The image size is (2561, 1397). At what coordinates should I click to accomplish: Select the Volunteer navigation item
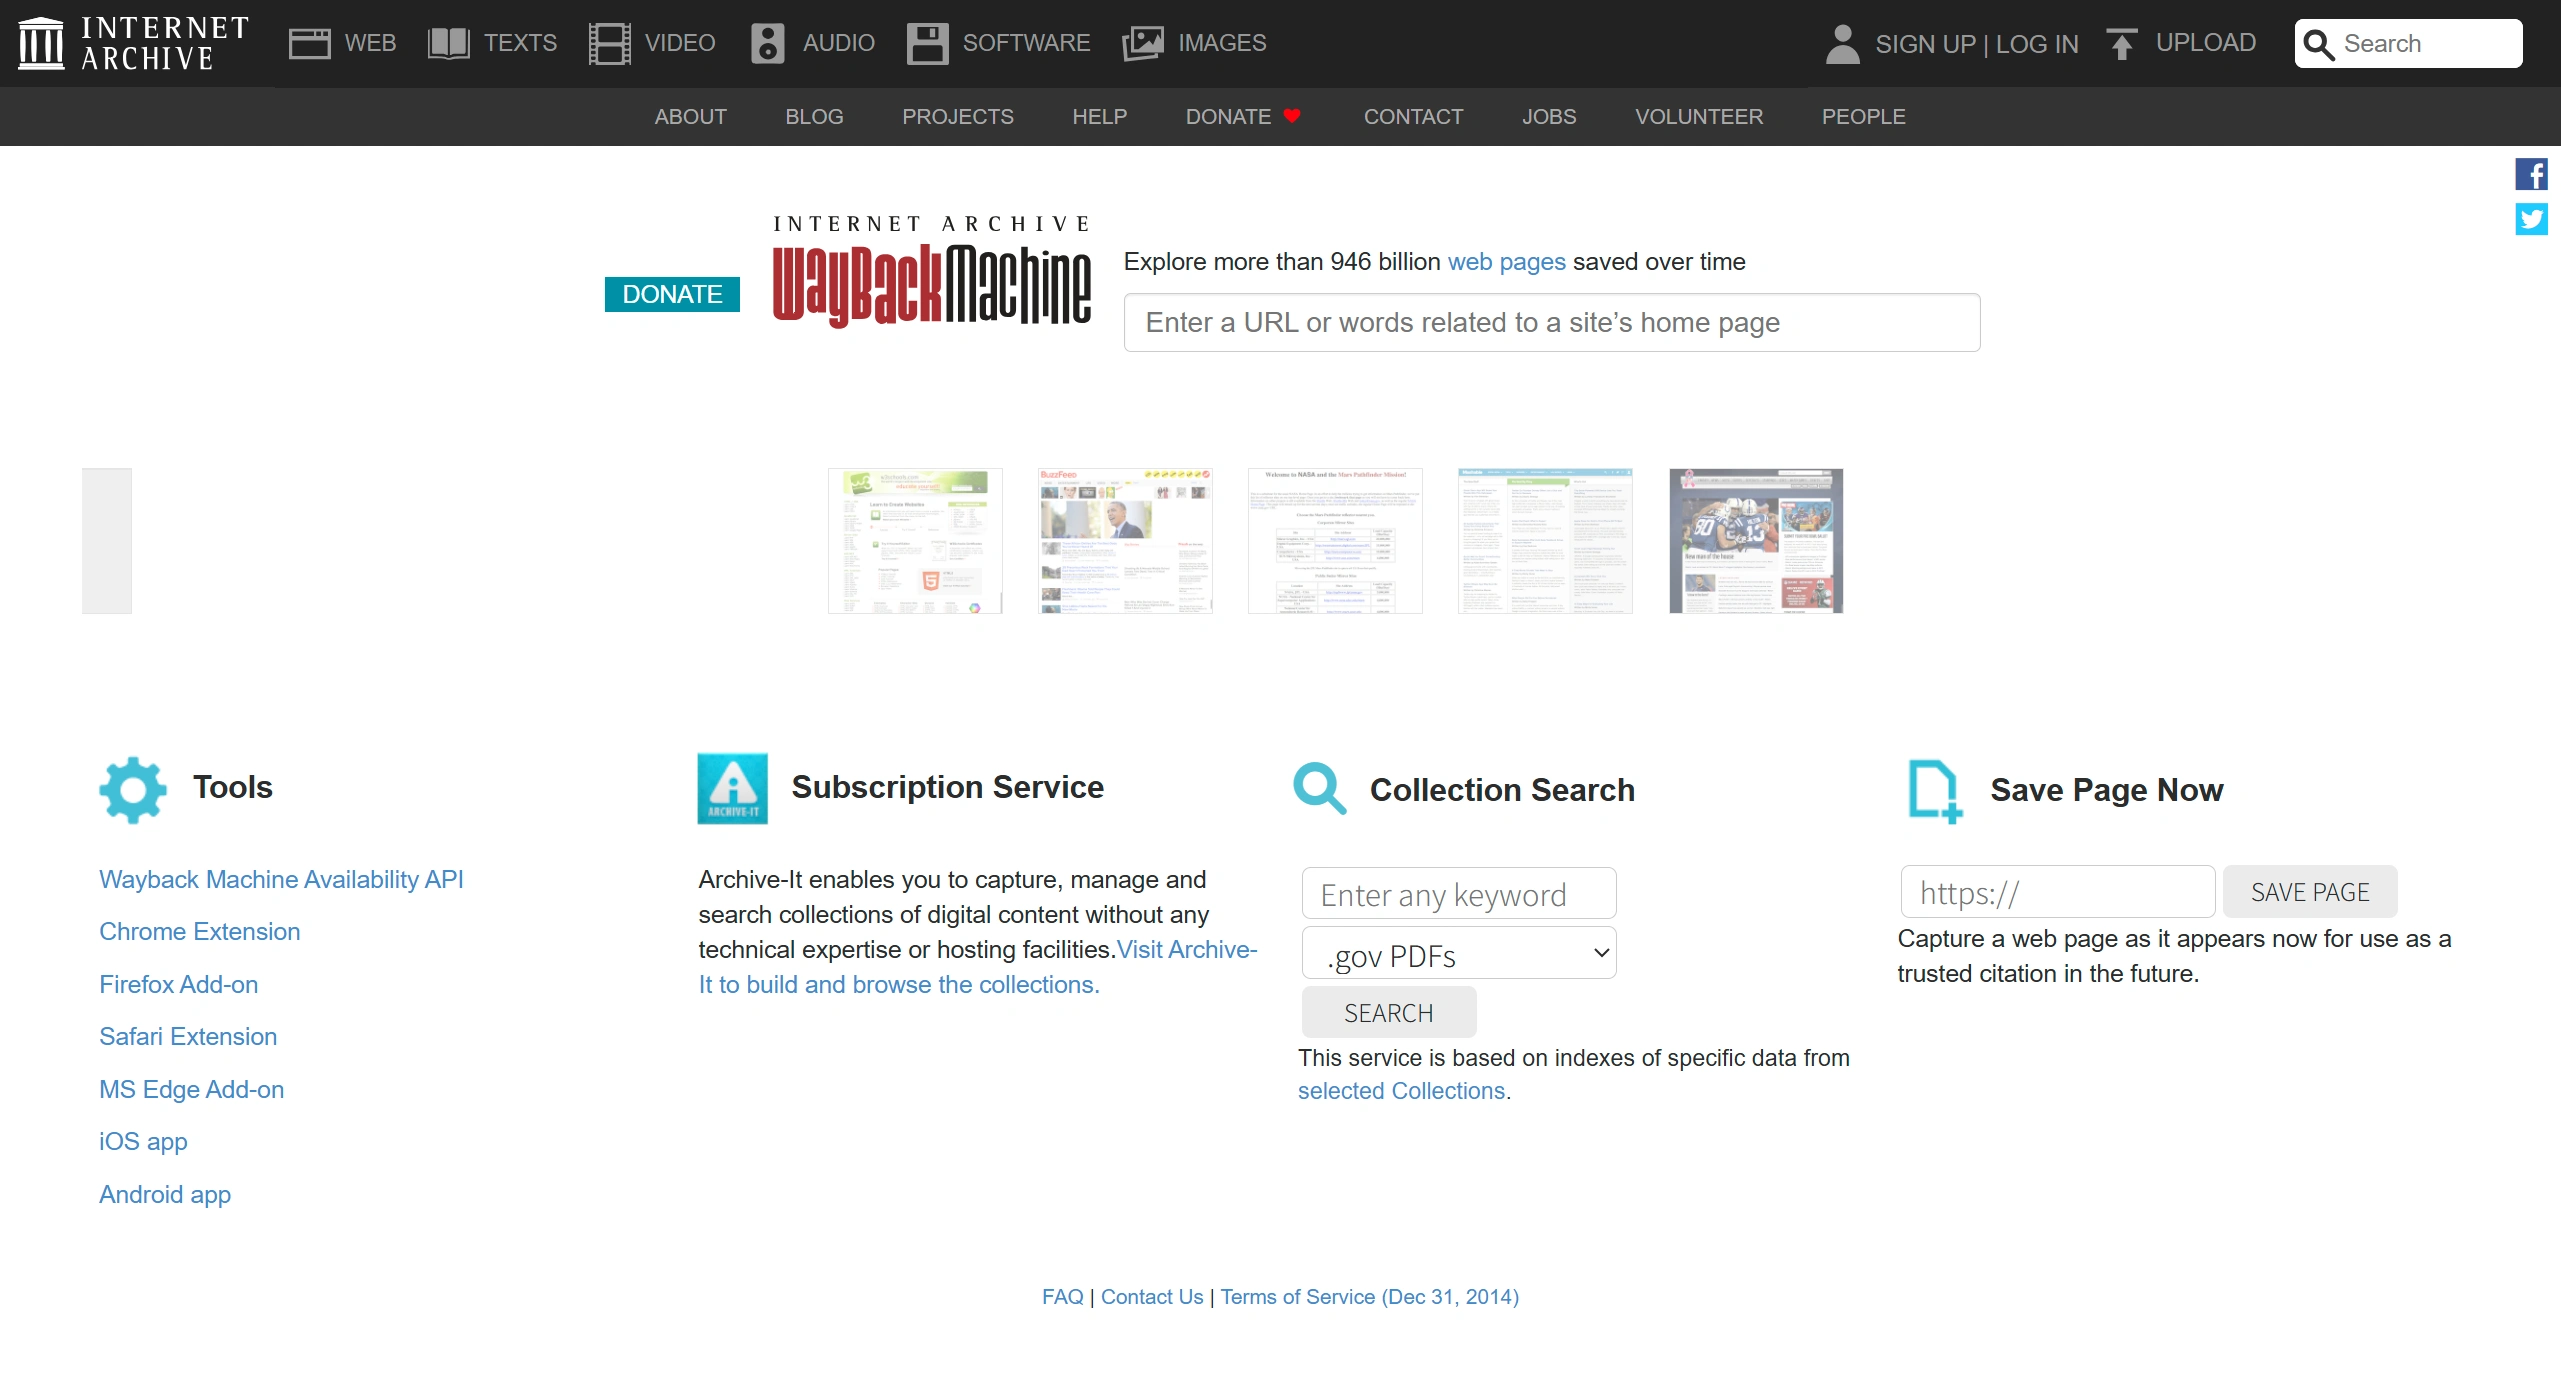(x=1698, y=117)
